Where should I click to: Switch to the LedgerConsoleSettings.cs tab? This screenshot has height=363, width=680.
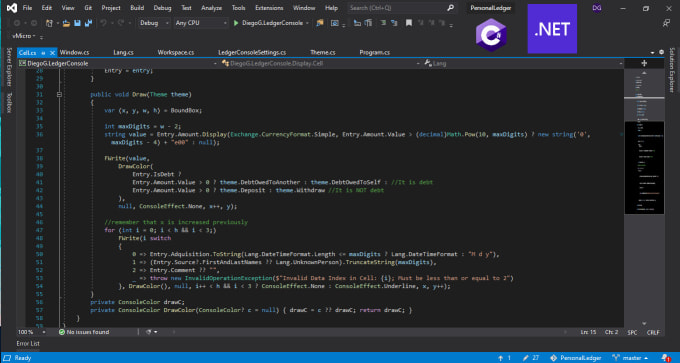click(x=252, y=52)
